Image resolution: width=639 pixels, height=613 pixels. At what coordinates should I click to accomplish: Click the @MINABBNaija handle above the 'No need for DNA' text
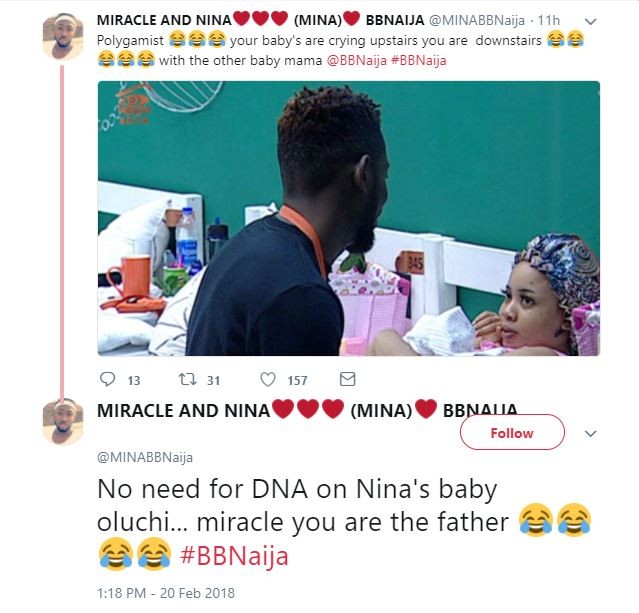click(x=145, y=457)
